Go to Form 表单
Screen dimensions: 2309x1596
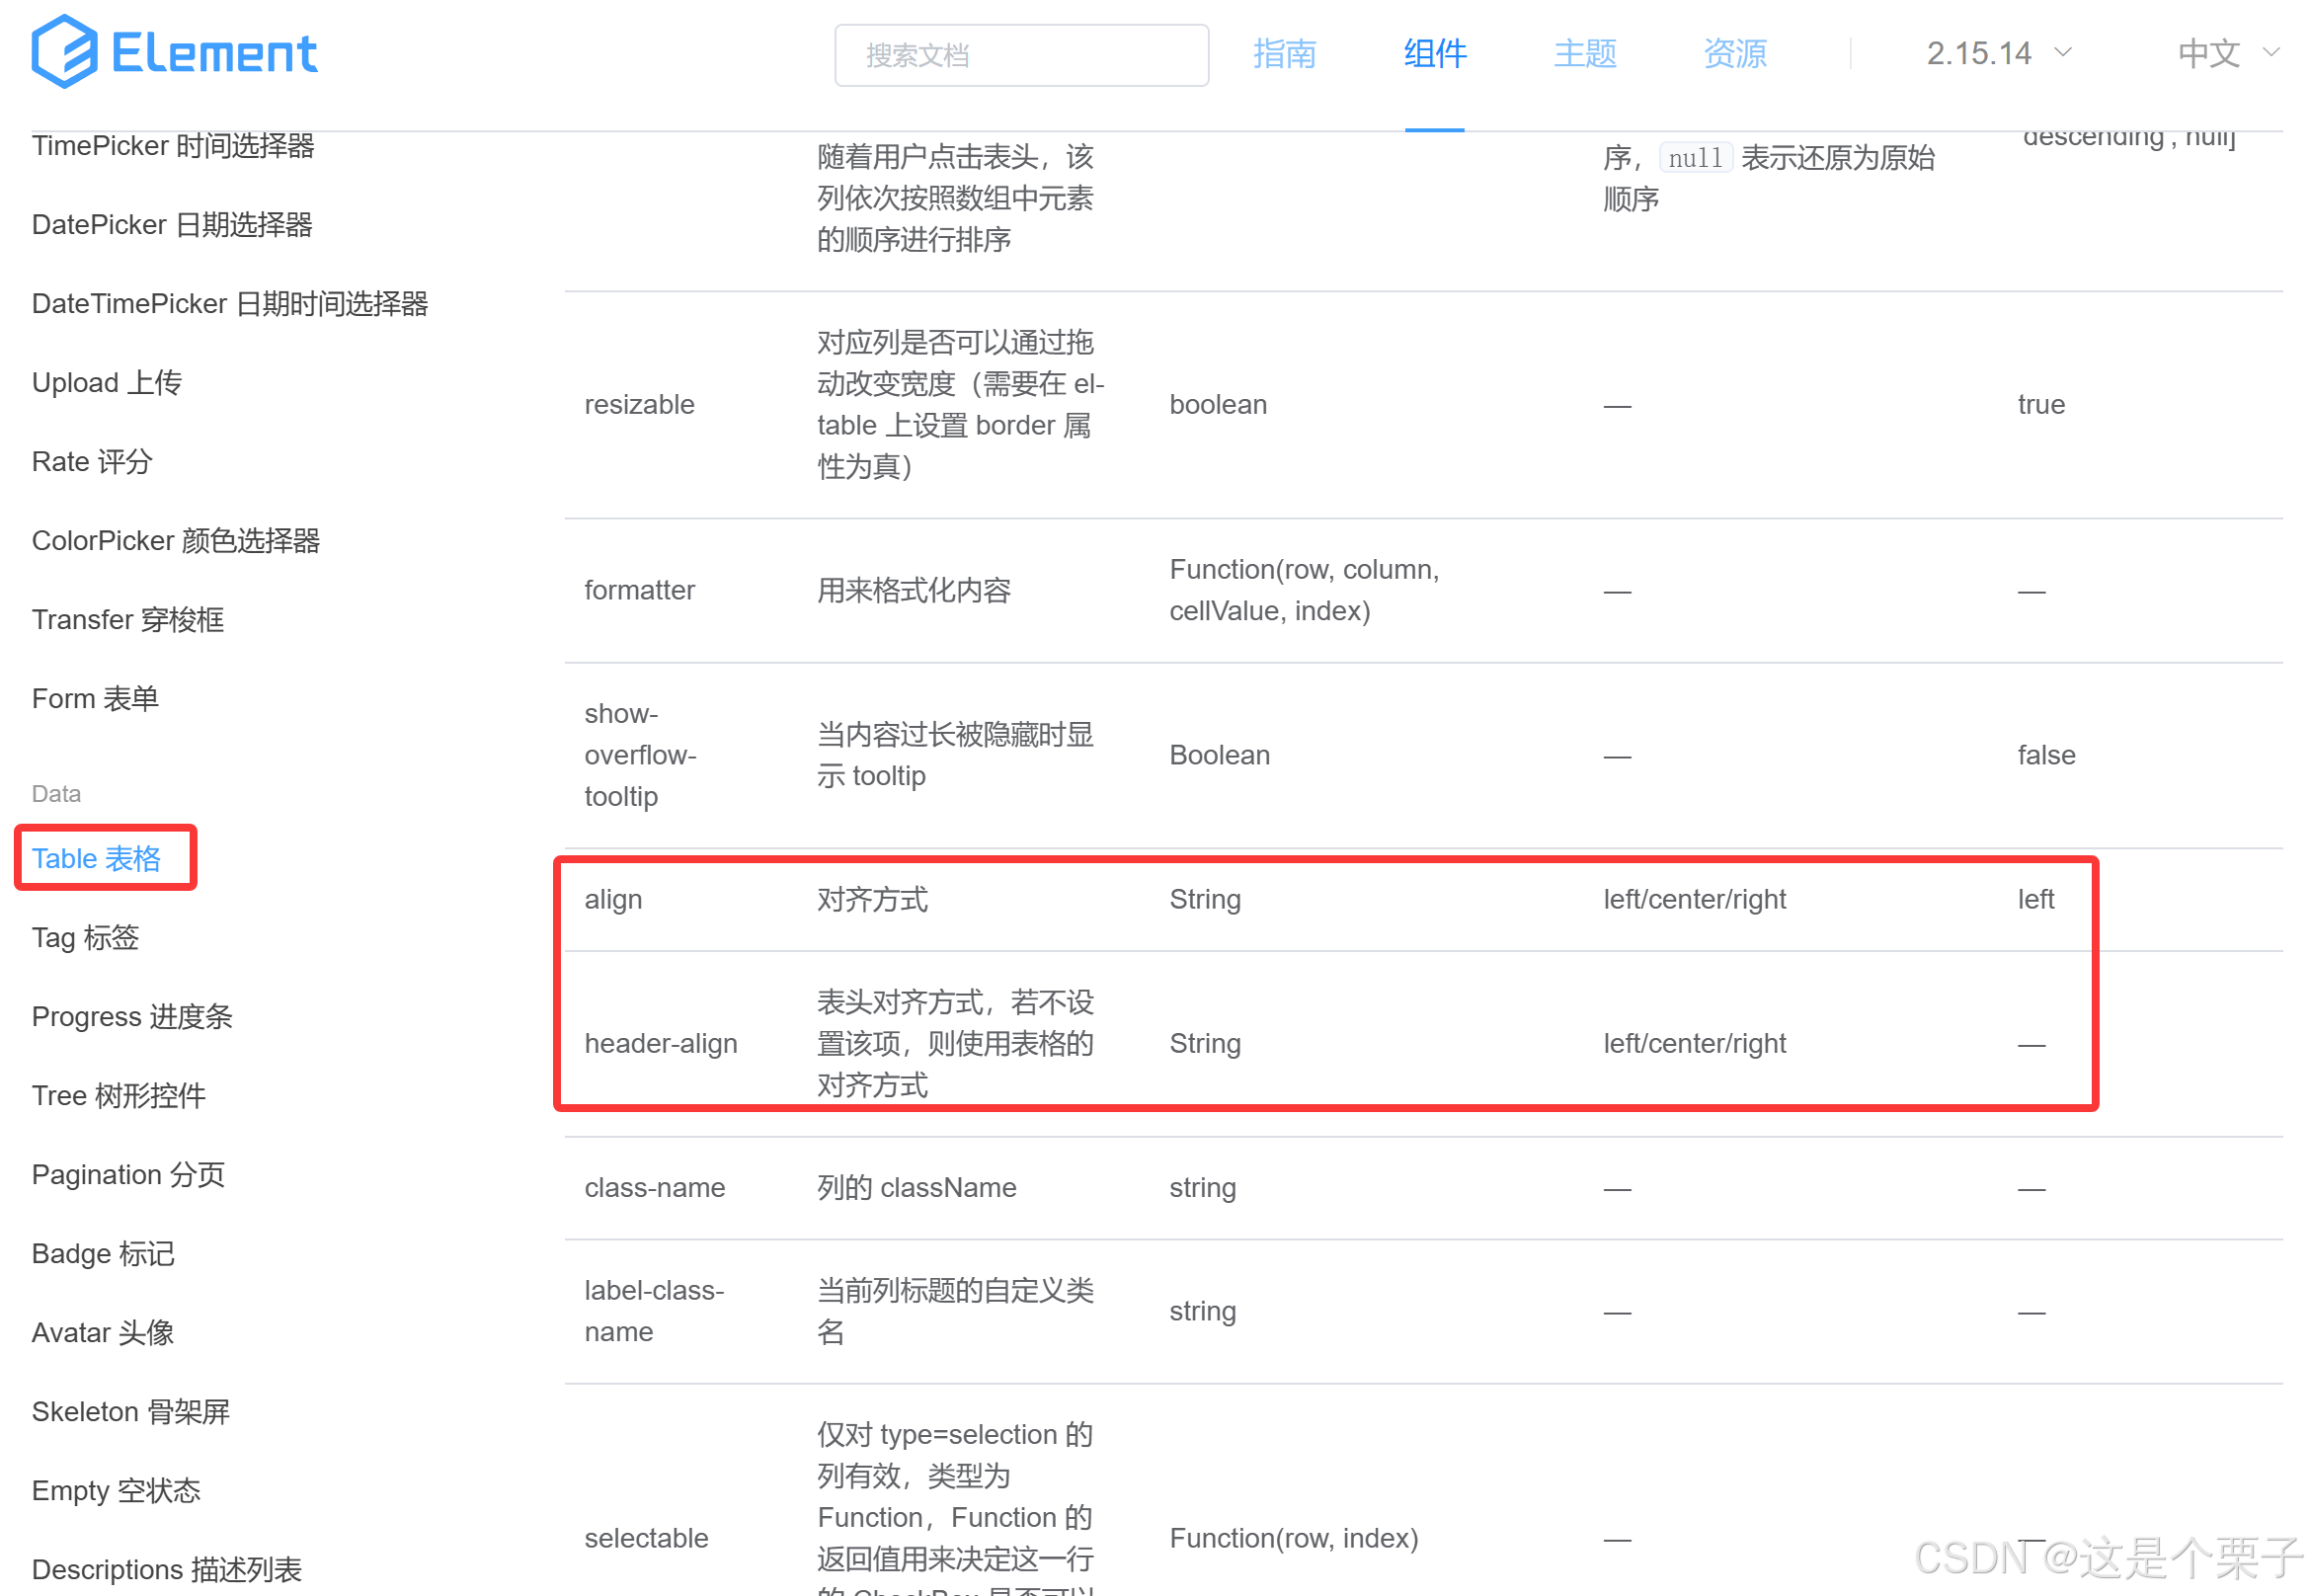[95, 699]
